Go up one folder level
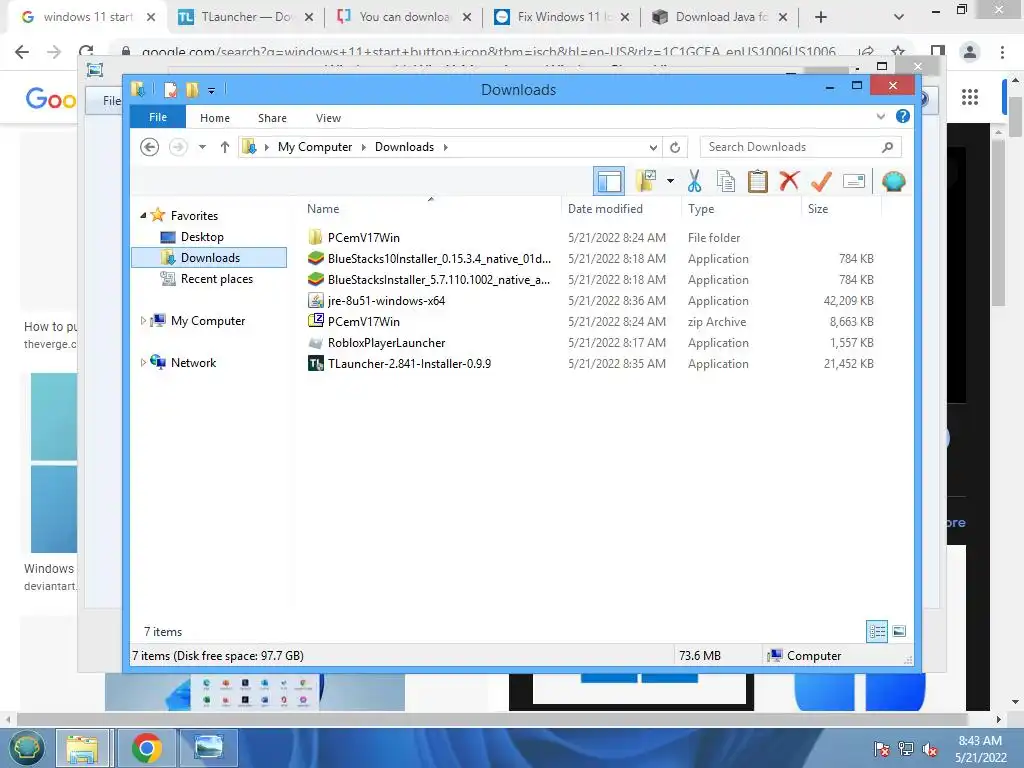 pos(225,147)
